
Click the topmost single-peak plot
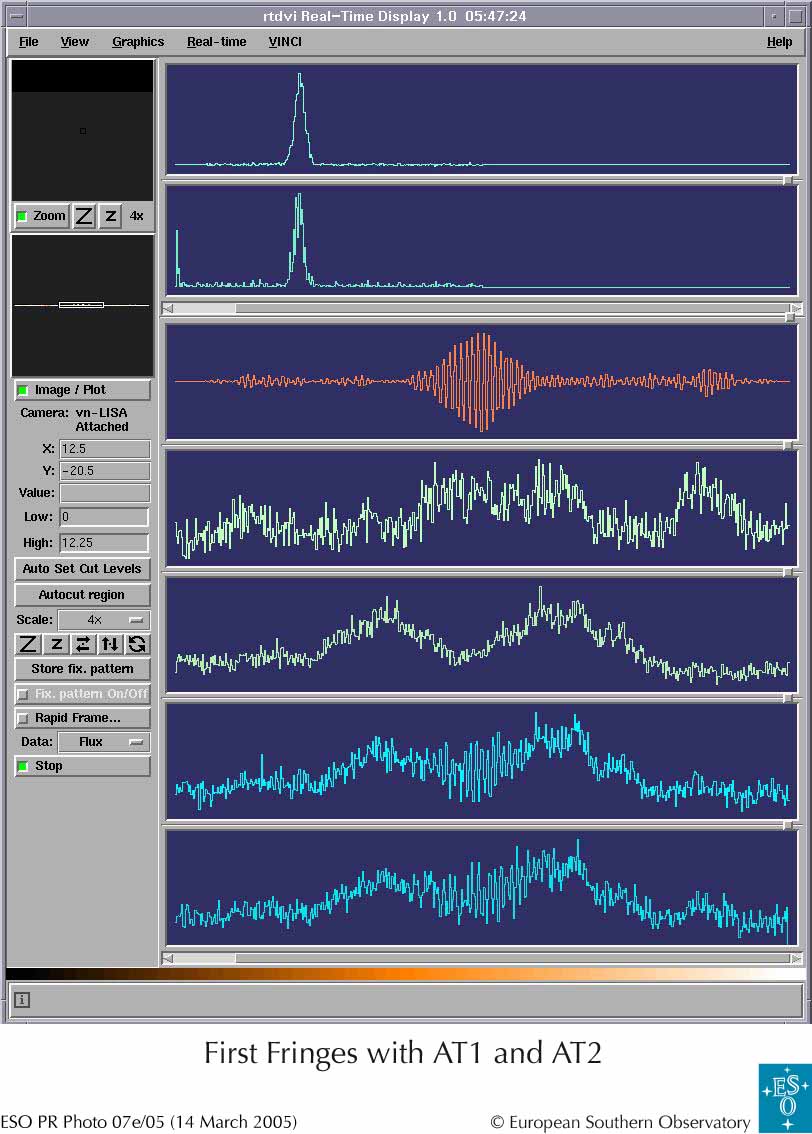(482, 119)
